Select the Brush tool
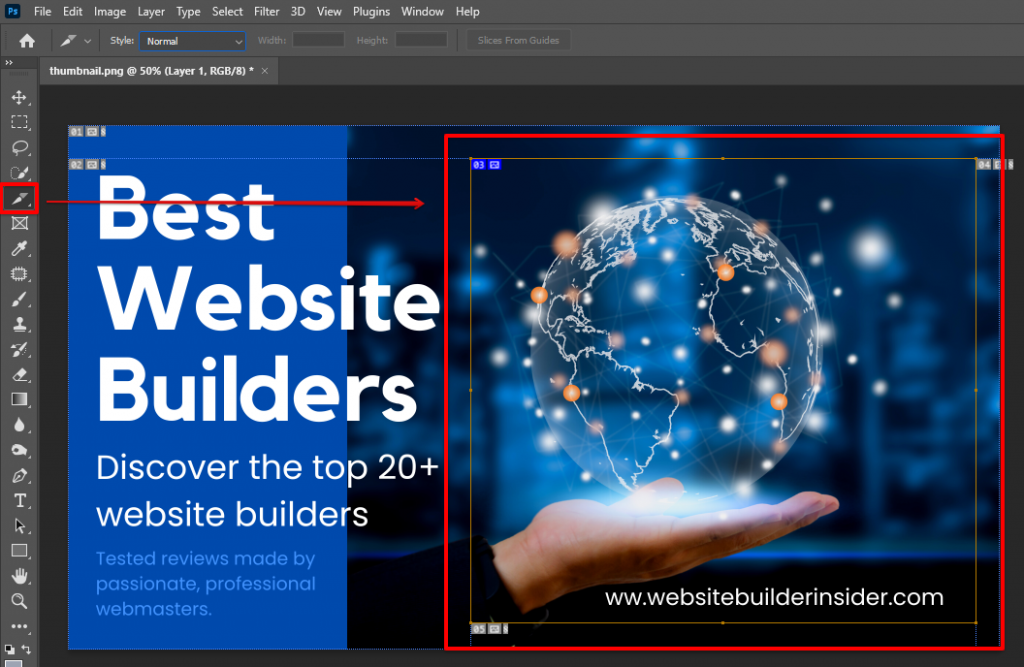The width and height of the screenshot is (1024, 667). [20, 299]
